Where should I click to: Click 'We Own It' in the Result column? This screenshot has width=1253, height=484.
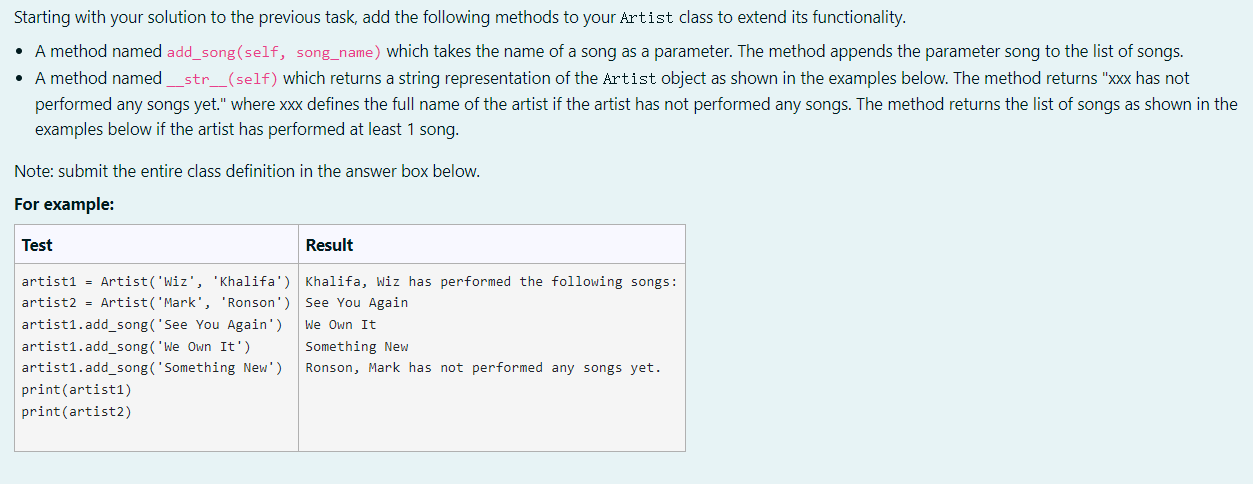tap(341, 325)
